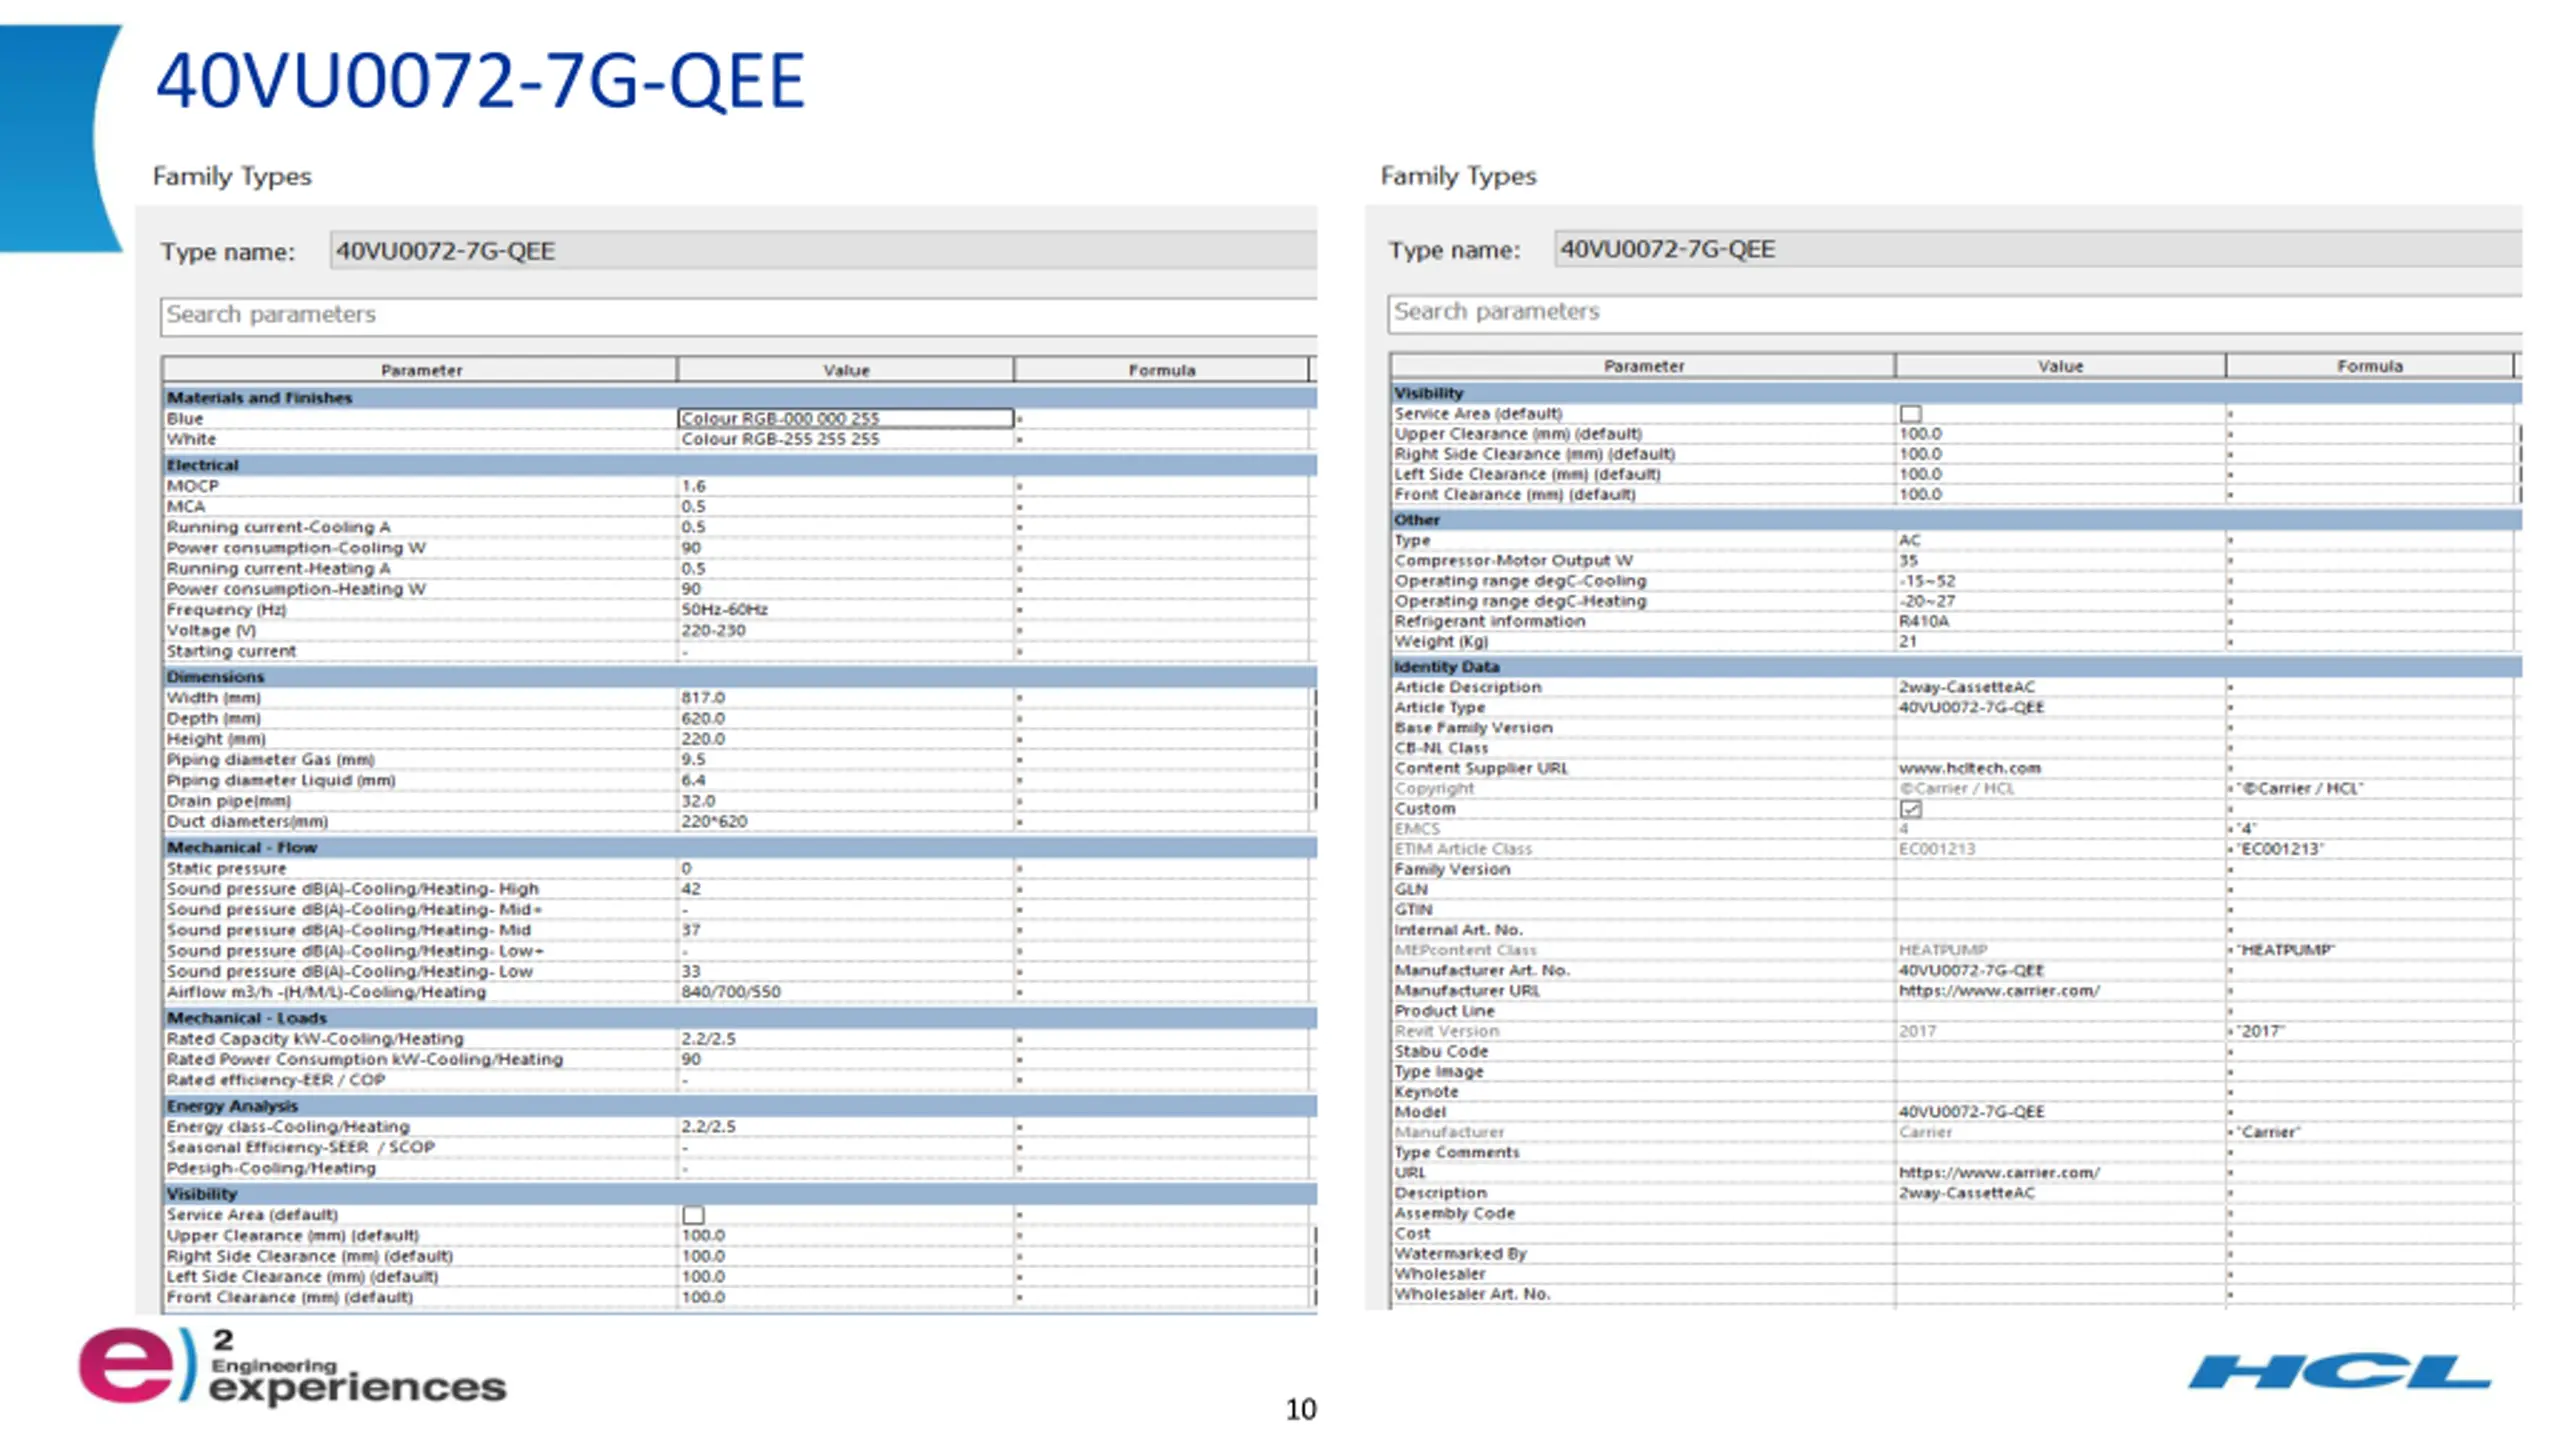Collapse the Visibility group in right panel
The height and width of the screenshot is (1440, 2560).
1956,393
